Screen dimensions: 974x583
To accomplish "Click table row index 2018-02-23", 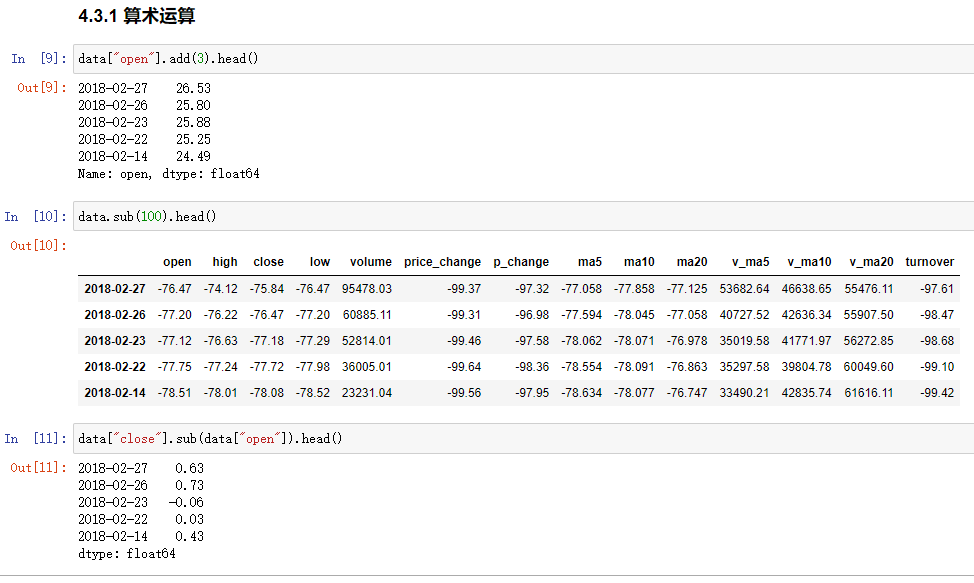I will (x=115, y=341).
